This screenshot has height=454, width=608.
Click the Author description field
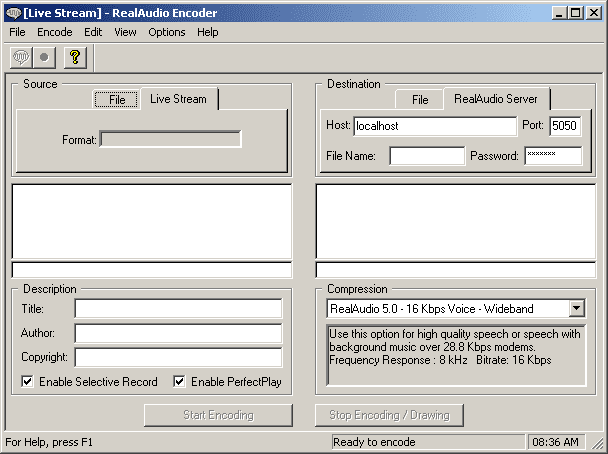coord(178,333)
